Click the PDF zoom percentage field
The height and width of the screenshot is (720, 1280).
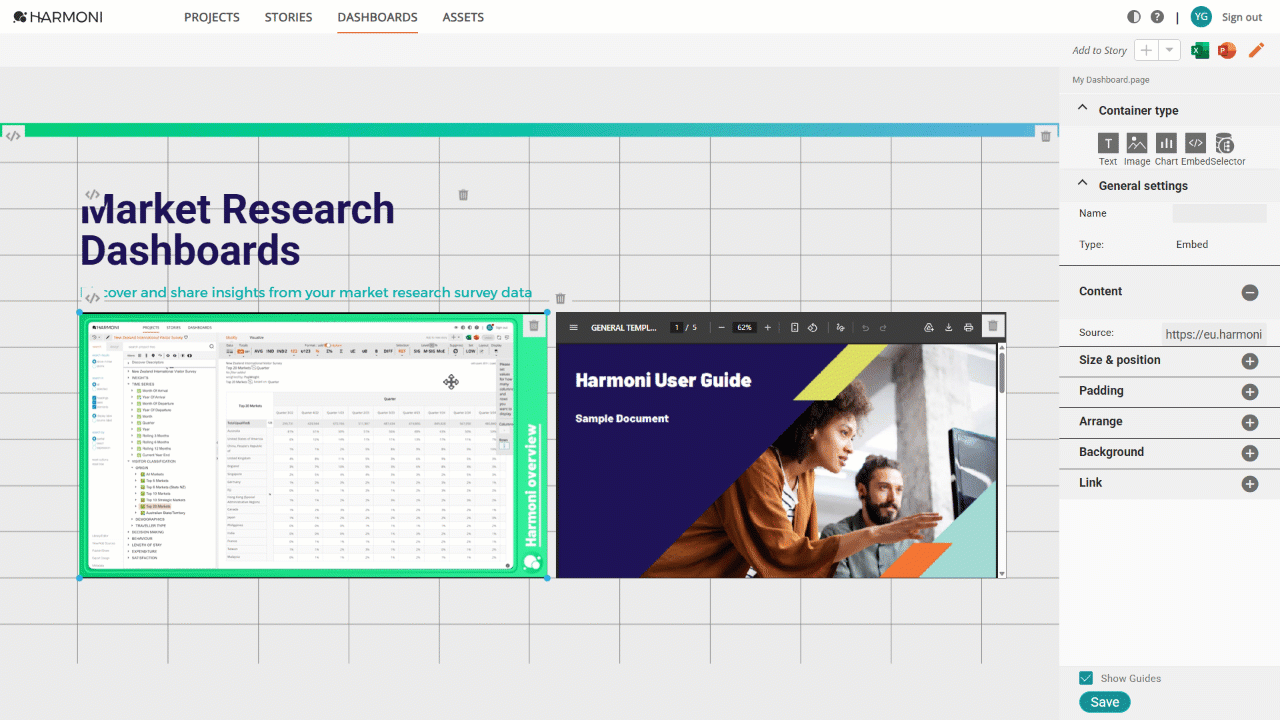[x=744, y=327]
